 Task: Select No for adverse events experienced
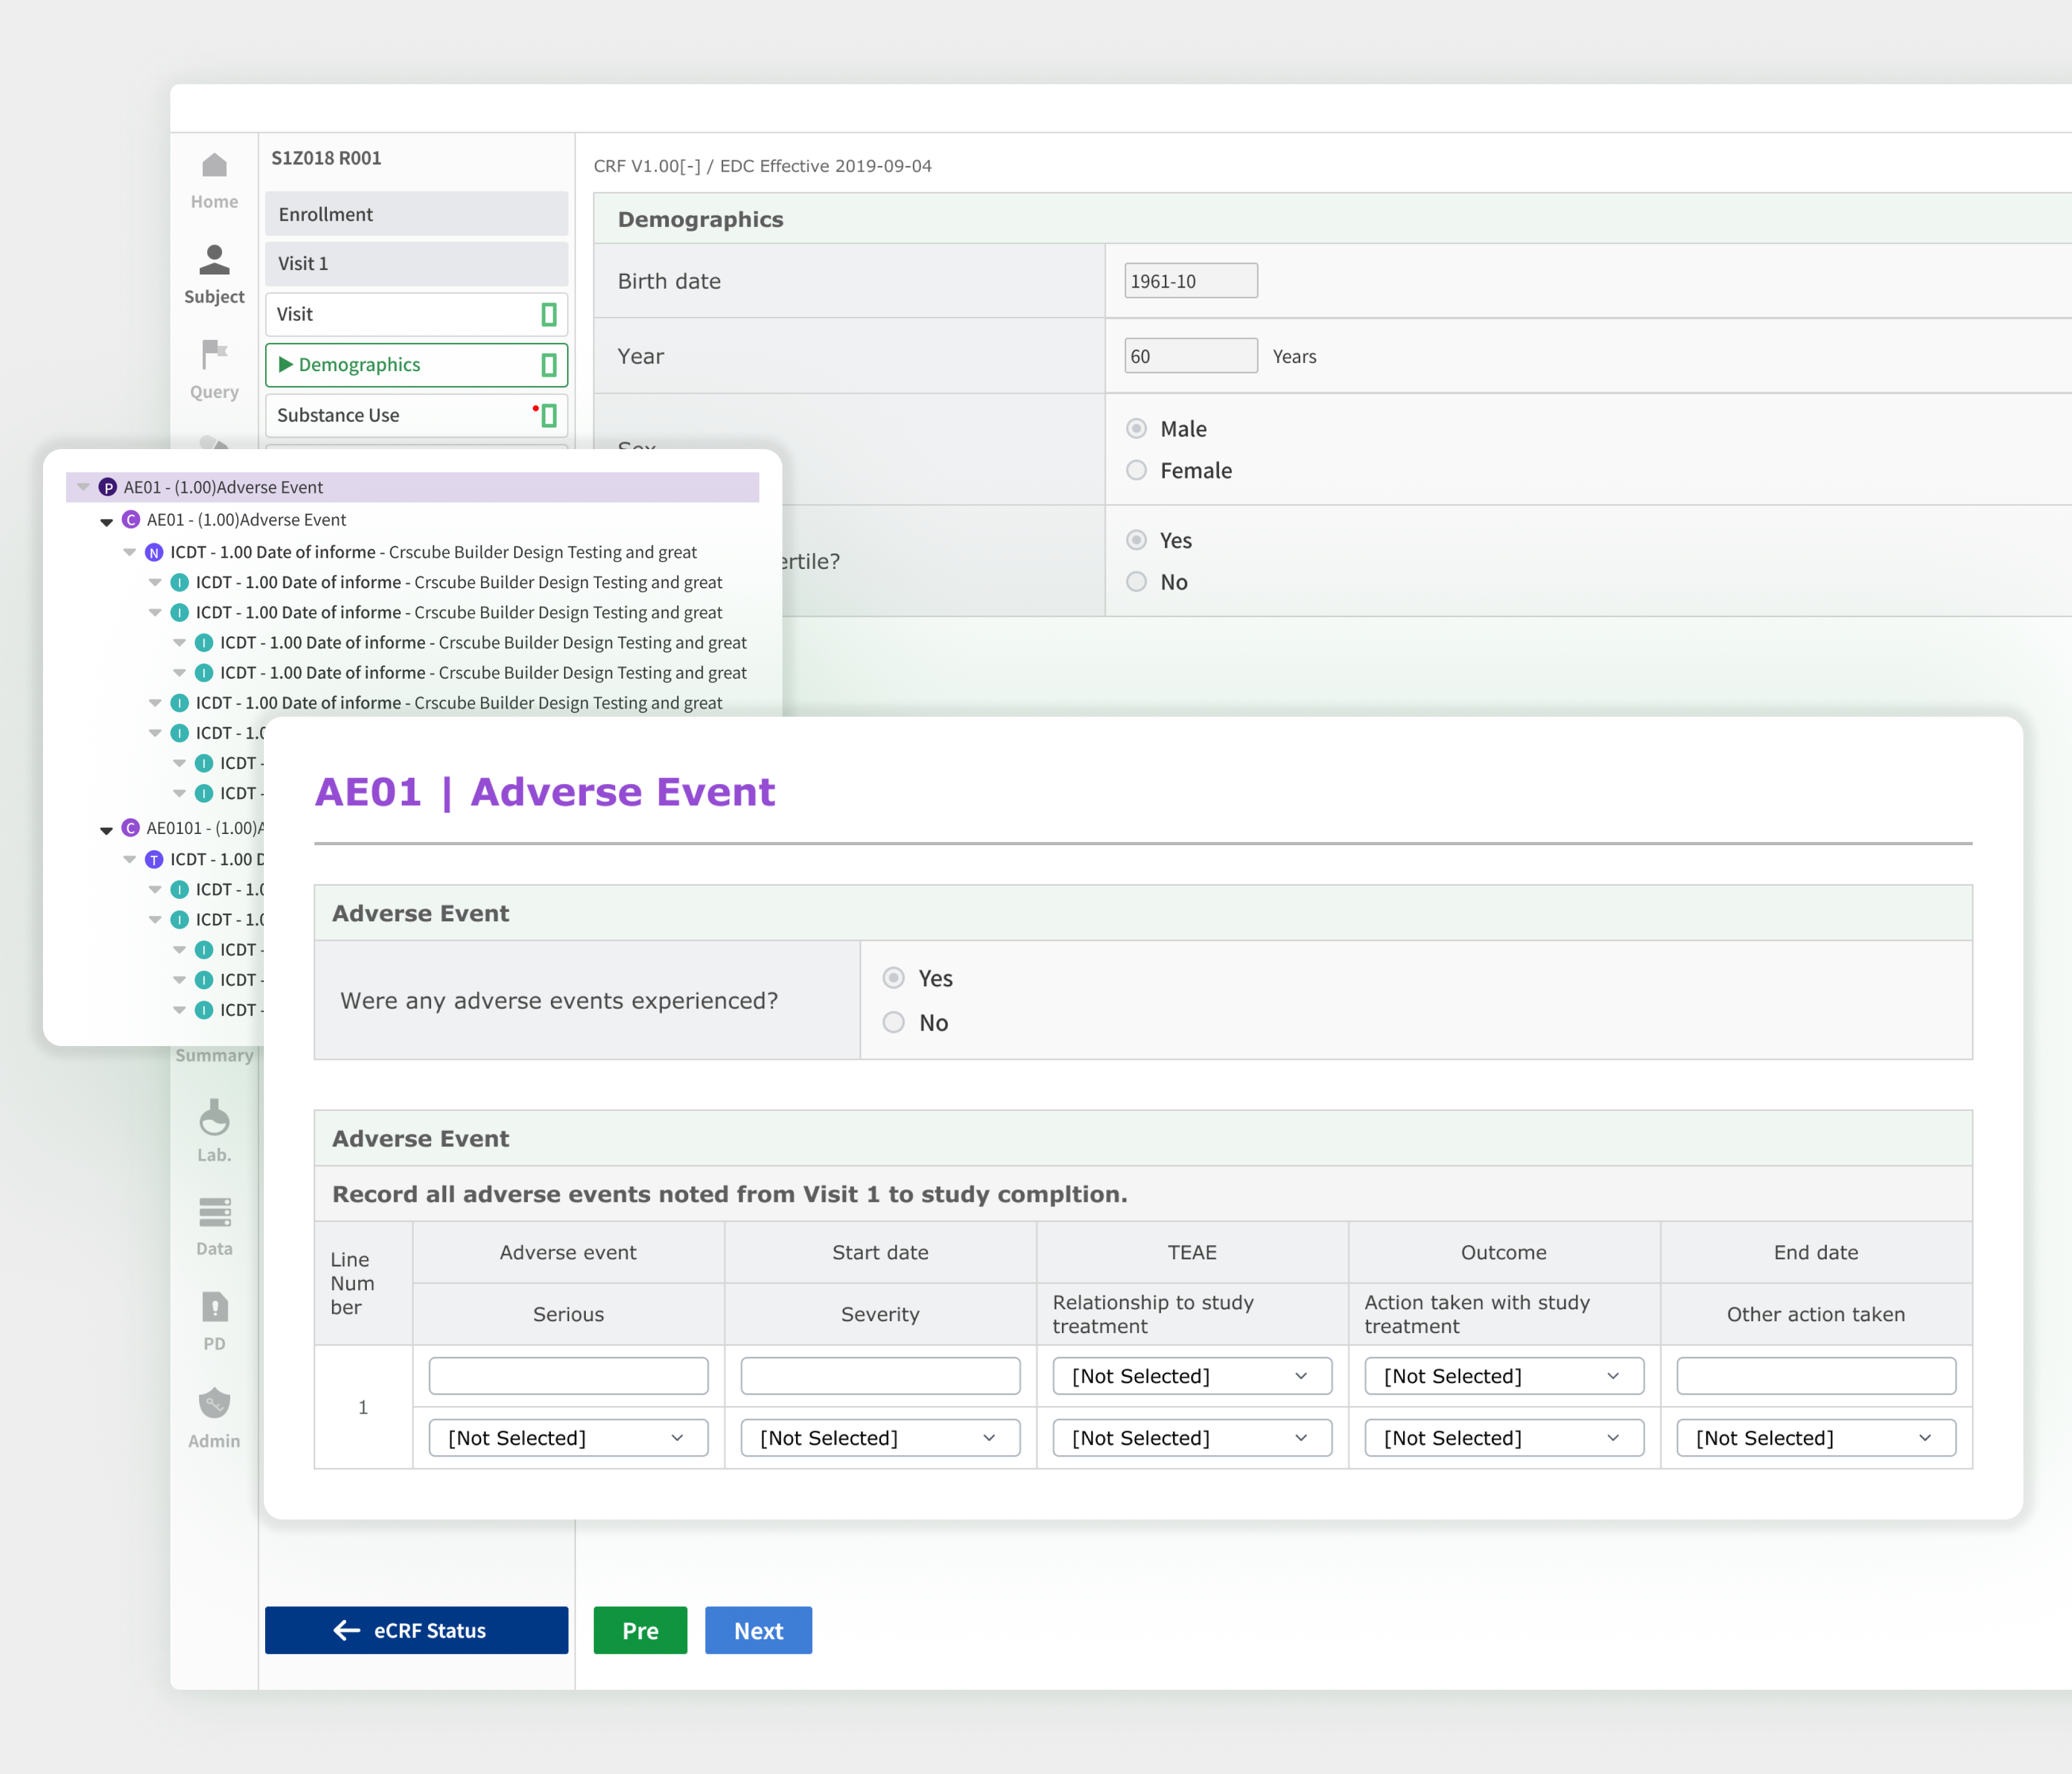click(894, 1022)
